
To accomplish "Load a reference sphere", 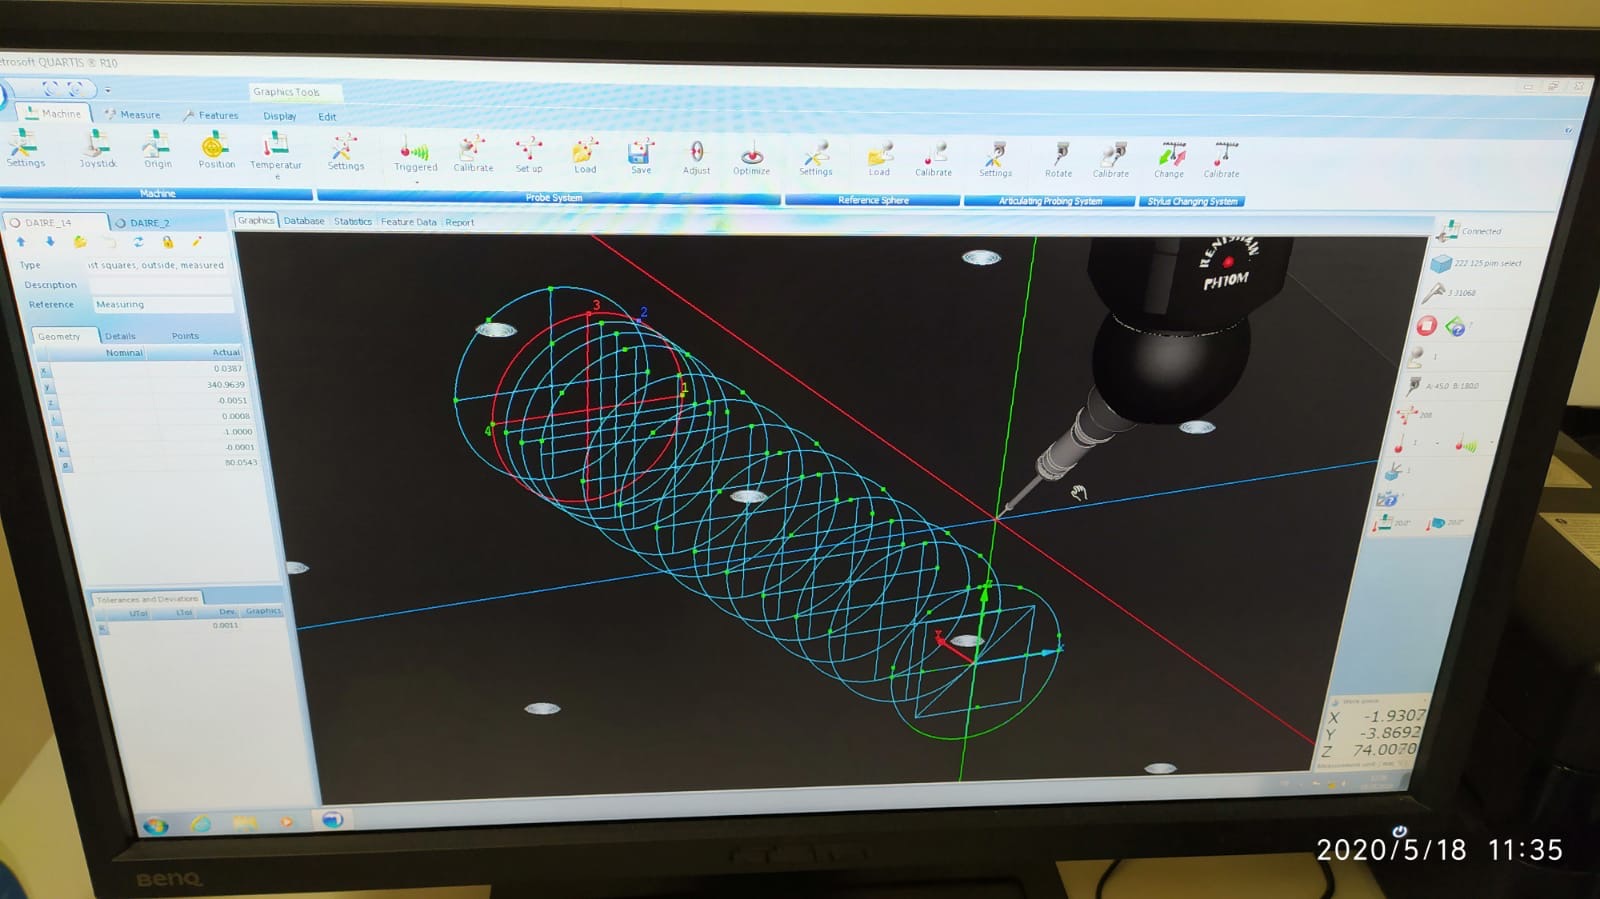I will (x=879, y=158).
